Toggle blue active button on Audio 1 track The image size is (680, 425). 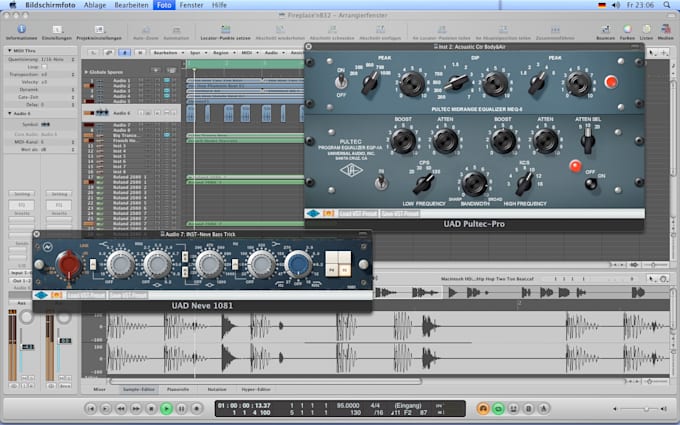click(167, 80)
